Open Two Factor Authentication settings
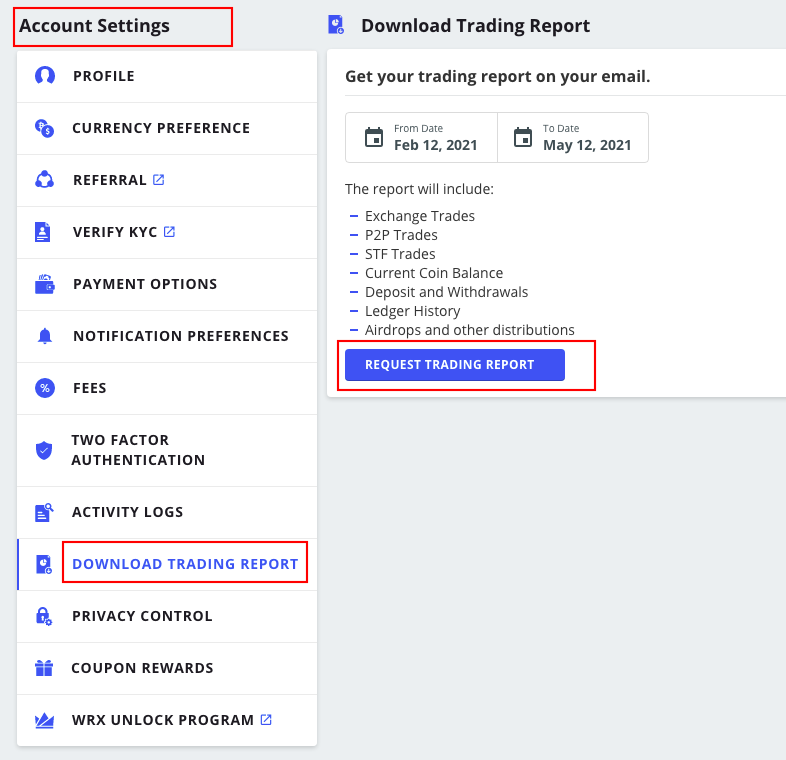 pyautogui.click(x=167, y=450)
